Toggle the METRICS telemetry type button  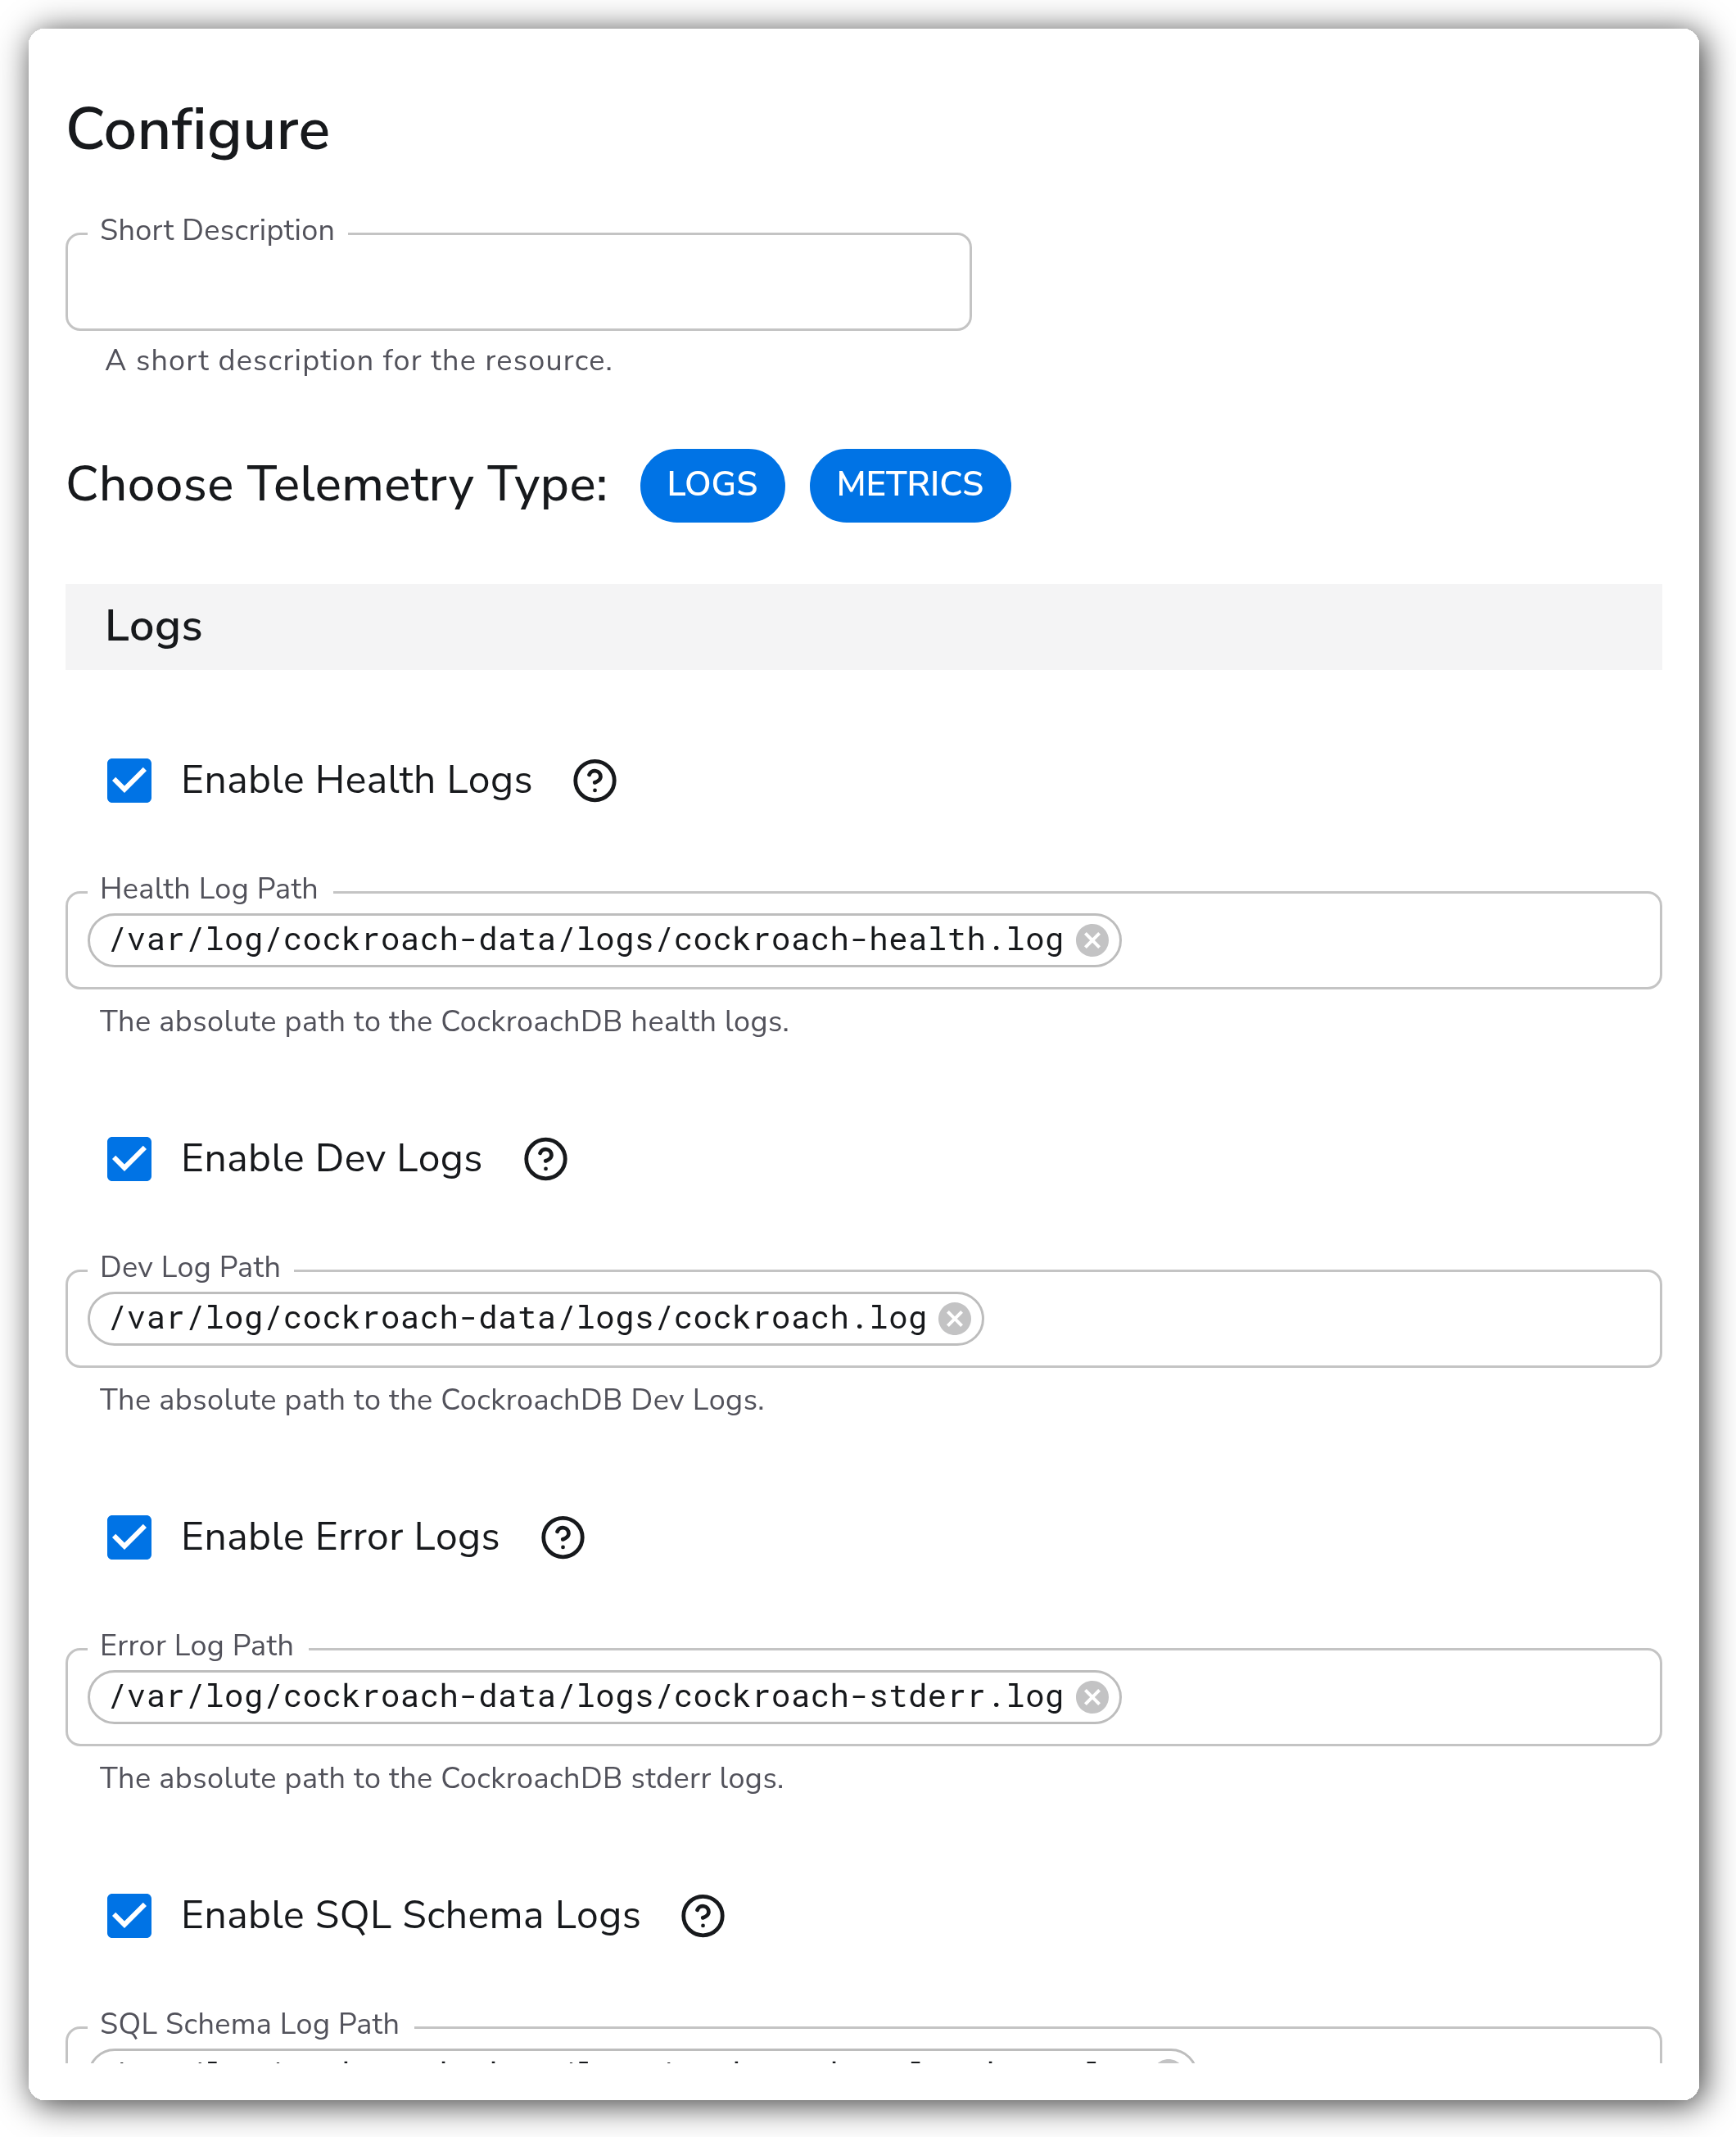click(x=910, y=485)
